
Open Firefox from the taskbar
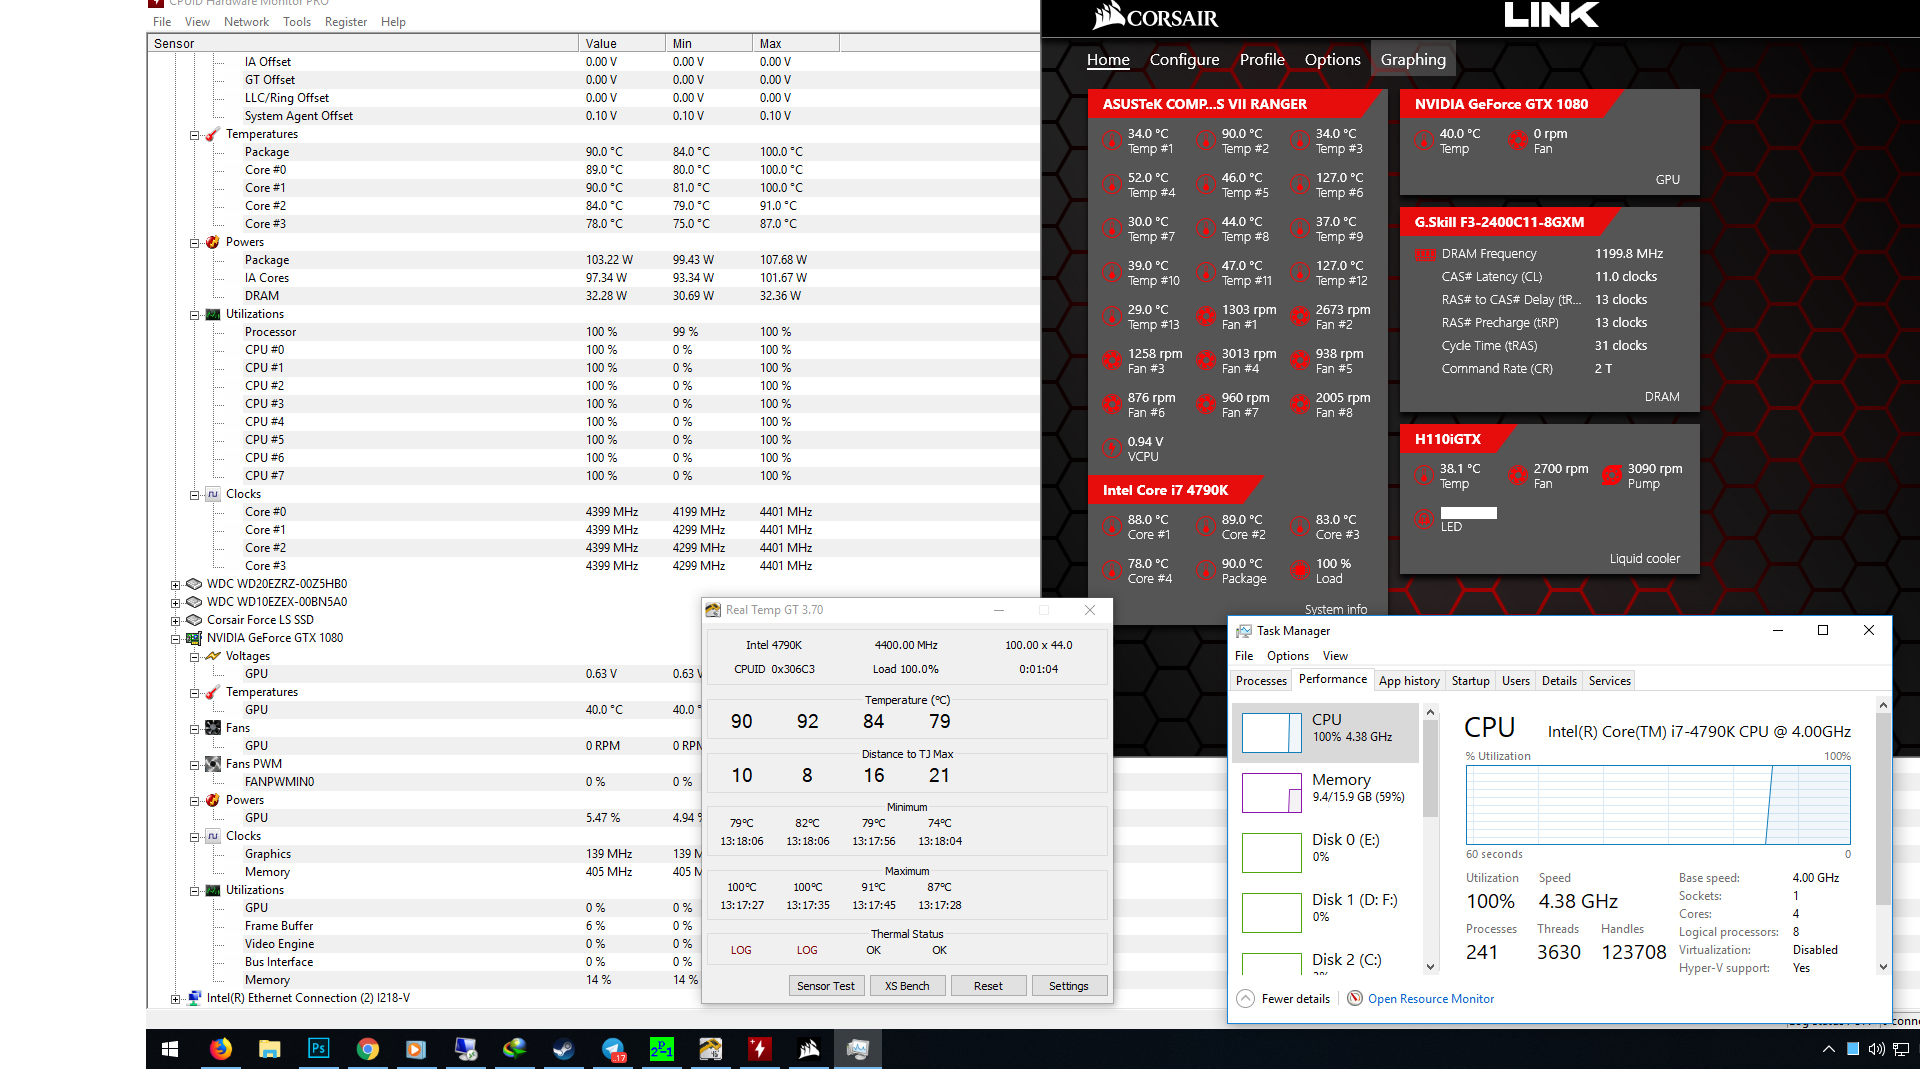tap(221, 1049)
